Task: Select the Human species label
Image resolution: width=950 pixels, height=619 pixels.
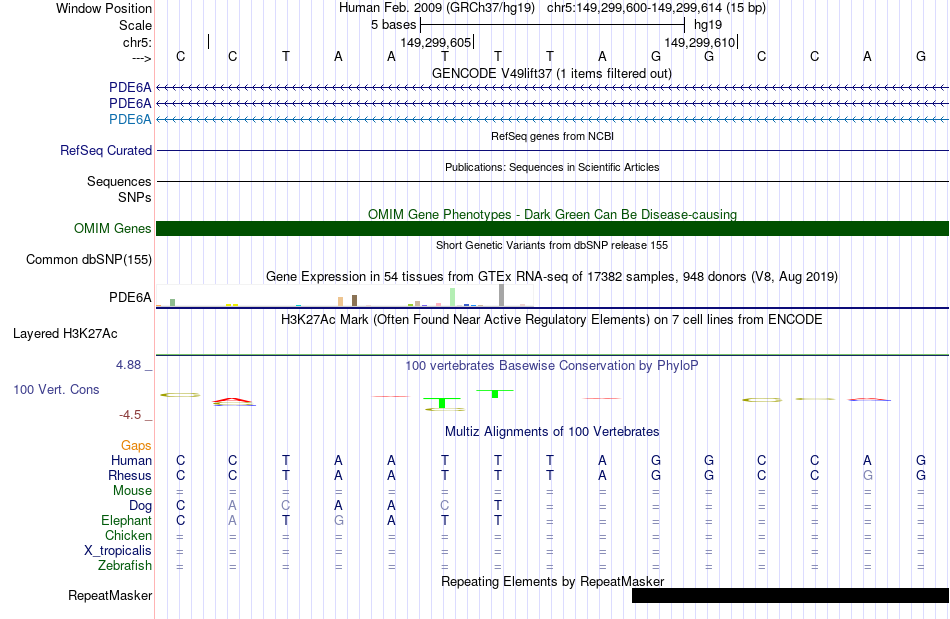Action: [131, 460]
